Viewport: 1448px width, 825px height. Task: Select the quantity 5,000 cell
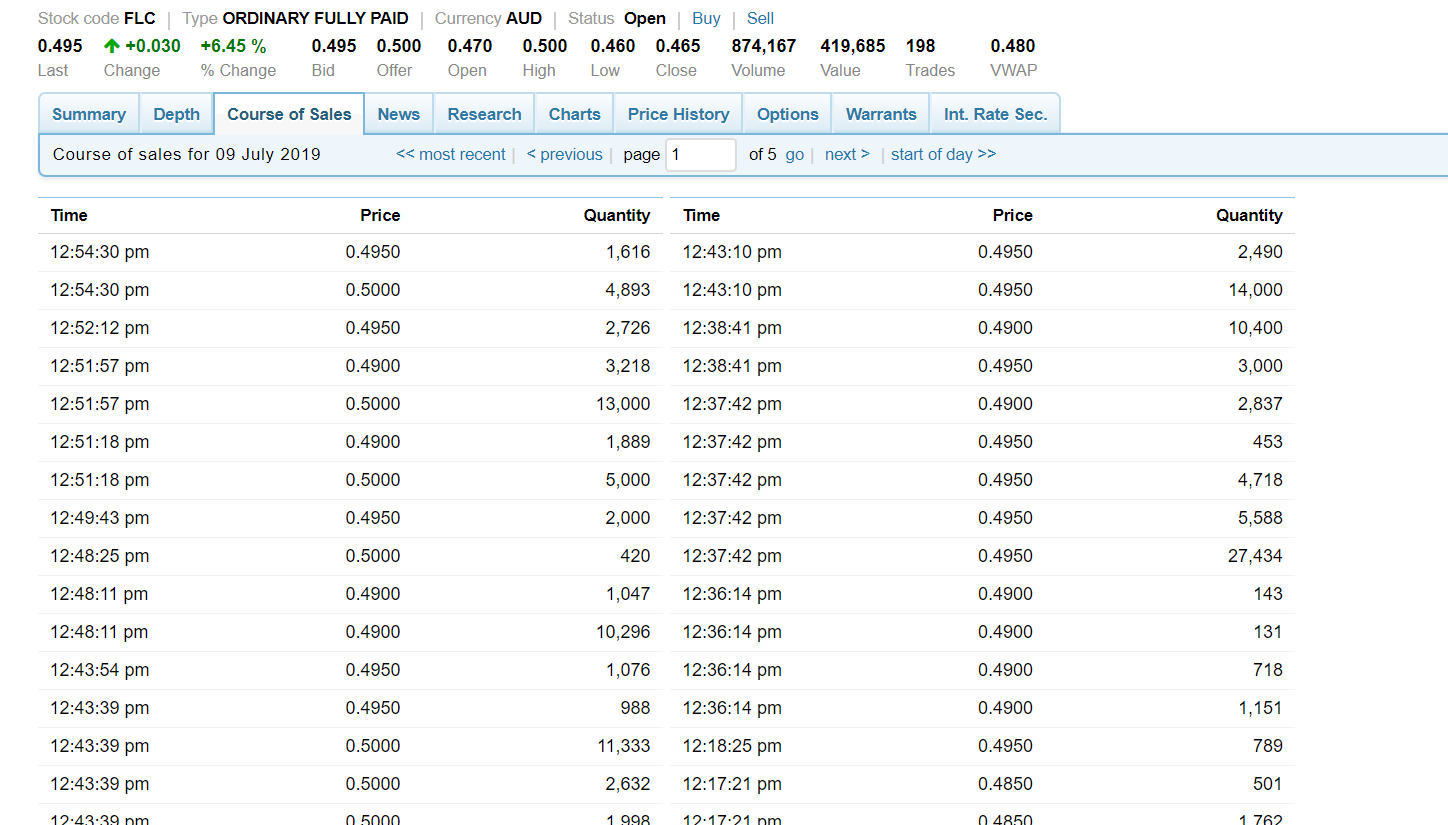628,480
